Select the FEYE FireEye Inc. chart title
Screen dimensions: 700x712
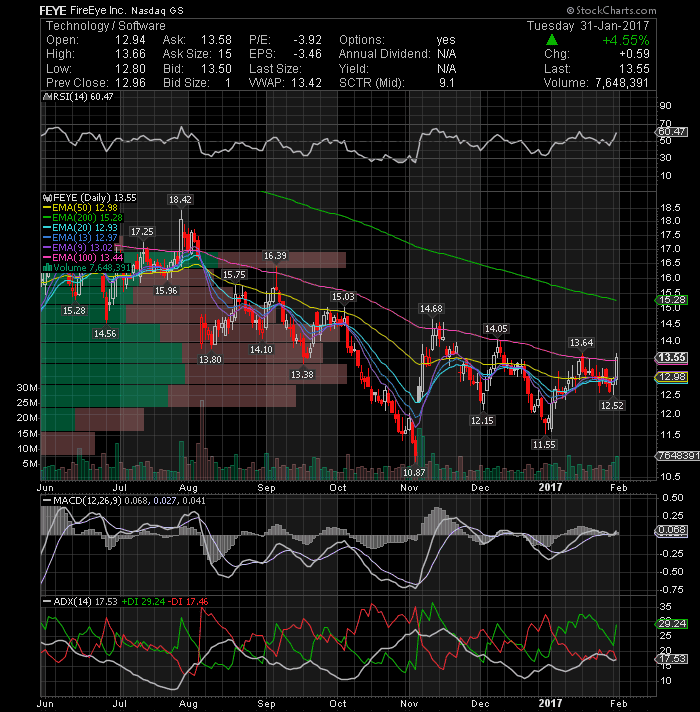[111, 10]
